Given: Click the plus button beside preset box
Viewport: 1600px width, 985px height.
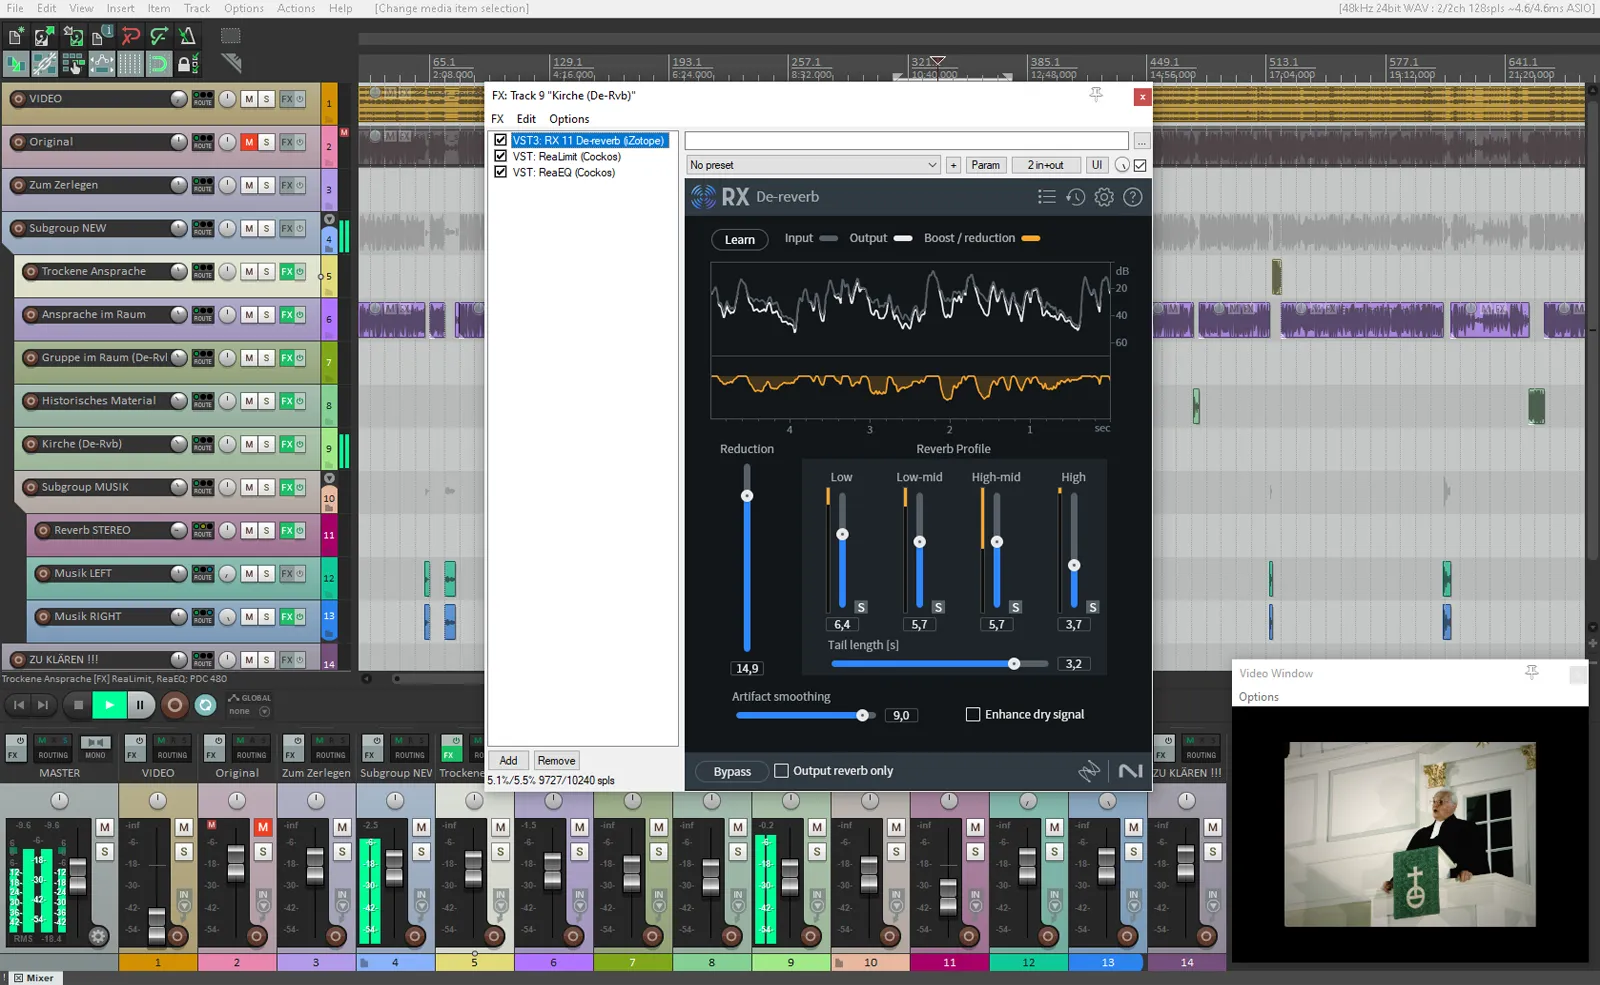Looking at the screenshot, I should (x=953, y=165).
